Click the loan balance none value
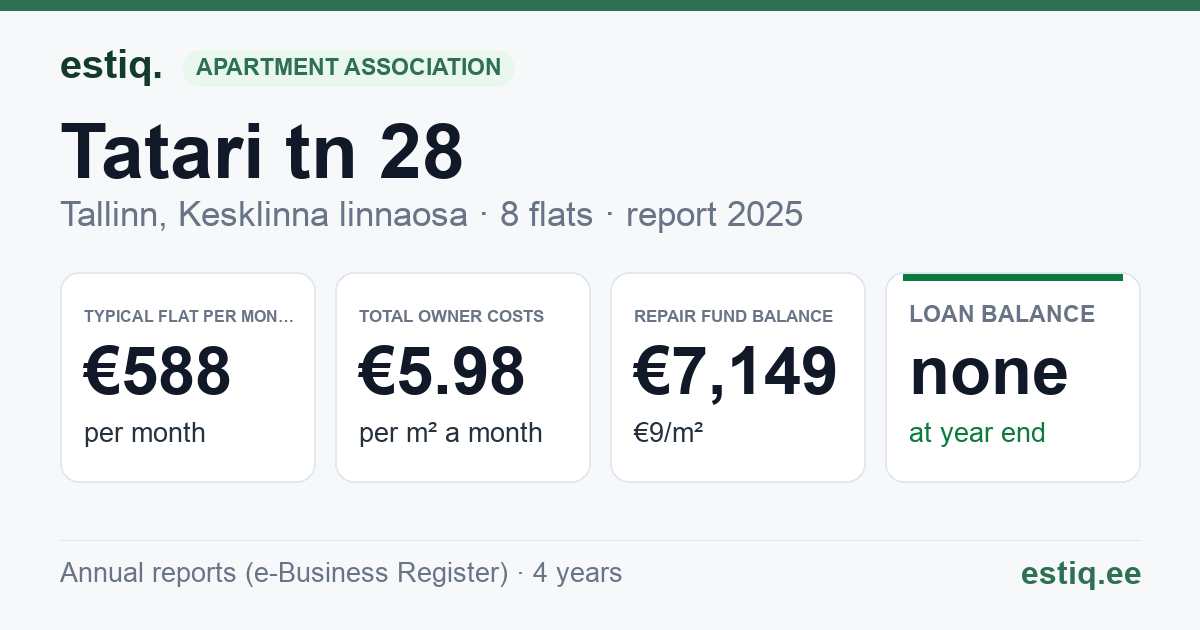Screen dimensions: 1200x630 click(x=989, y=371)
